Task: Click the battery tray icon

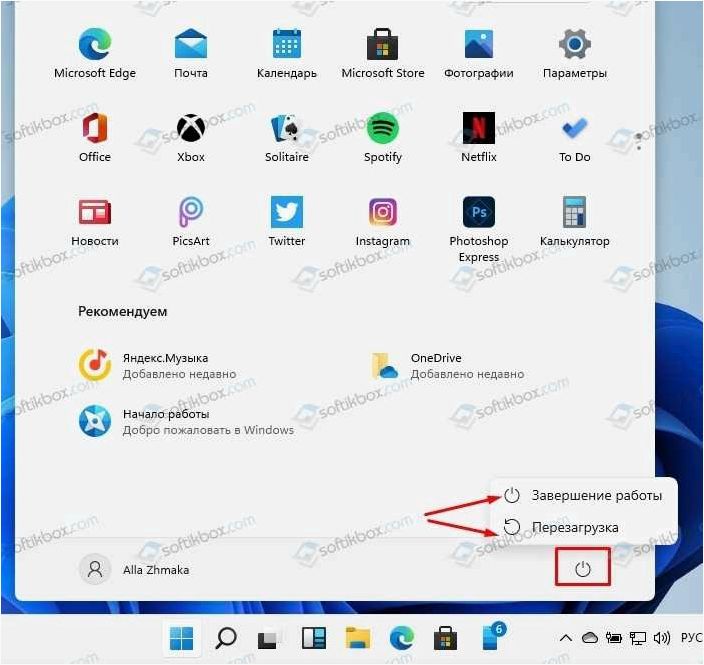Action: point(614,638)
